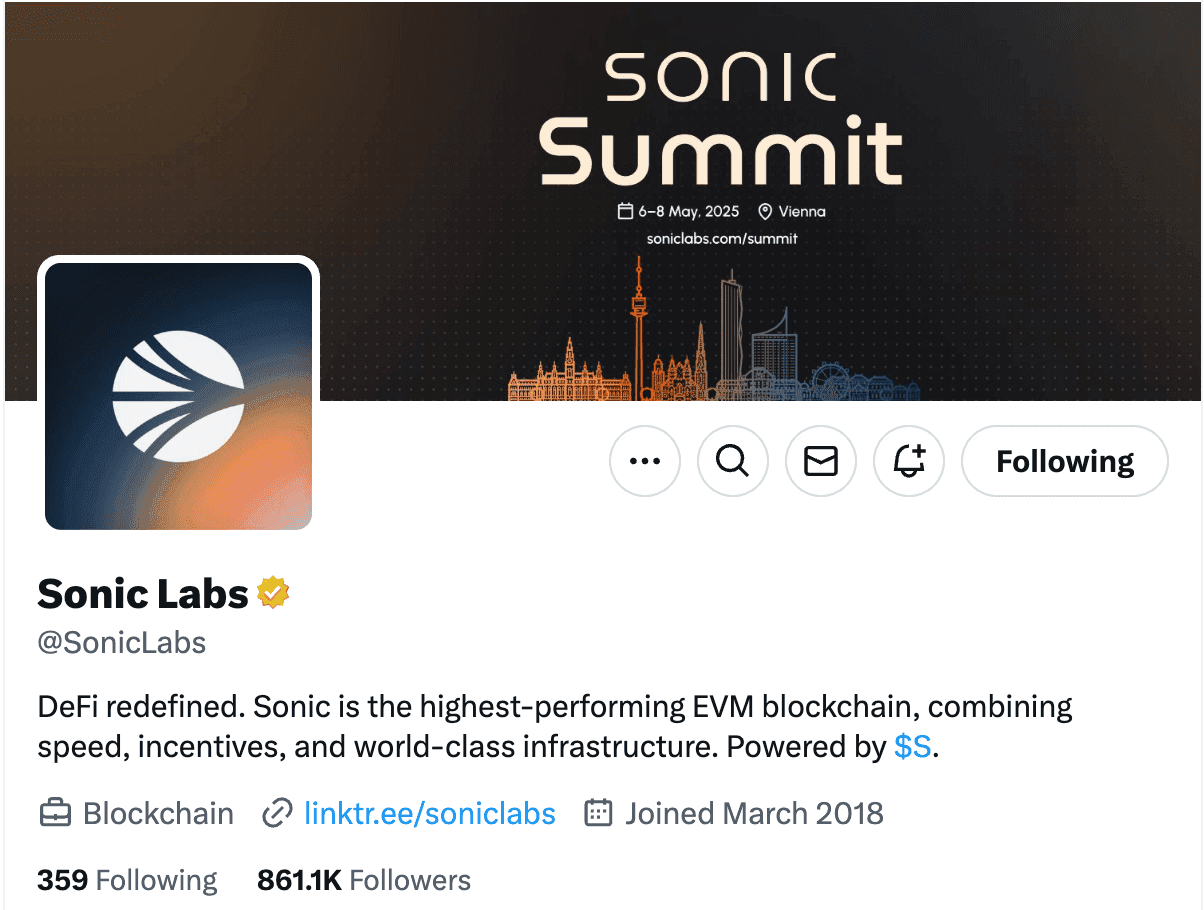Open the more options ellipsis menu
This screenshot has width=1204, height=910.
(x=645, y=461)
